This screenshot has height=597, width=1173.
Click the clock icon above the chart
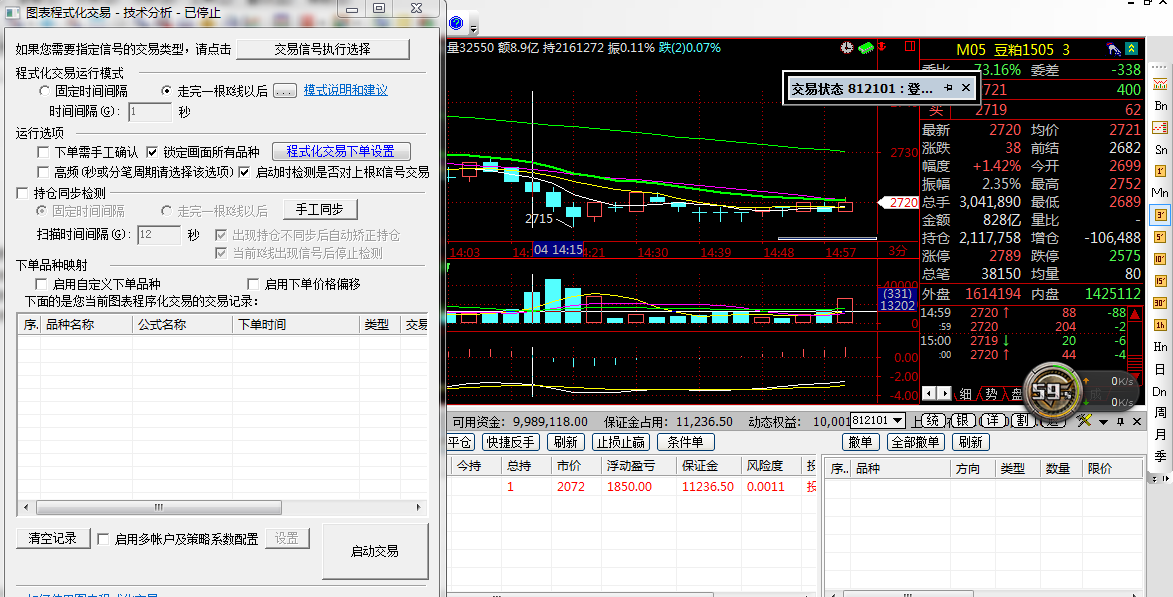pos(847,47)
